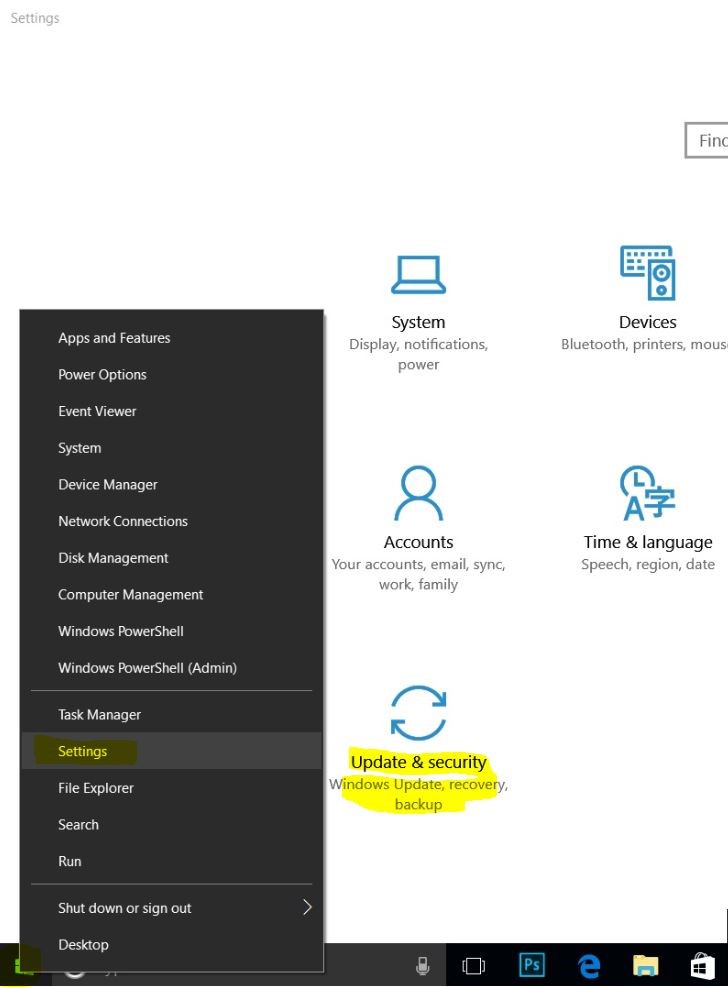Open Microsoft Edge from taskbar
The image size is (728, 987).
coord(590,965)
